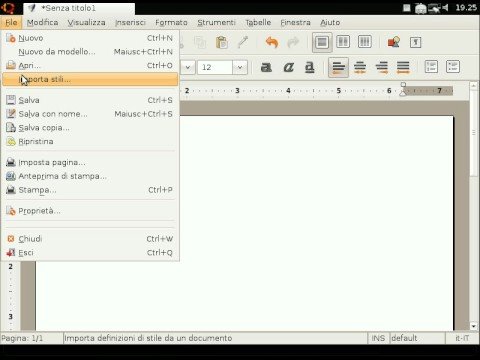Click the format paintbrush icon
The width and height of the screenshot is (480, 360).
click(243, 42)
